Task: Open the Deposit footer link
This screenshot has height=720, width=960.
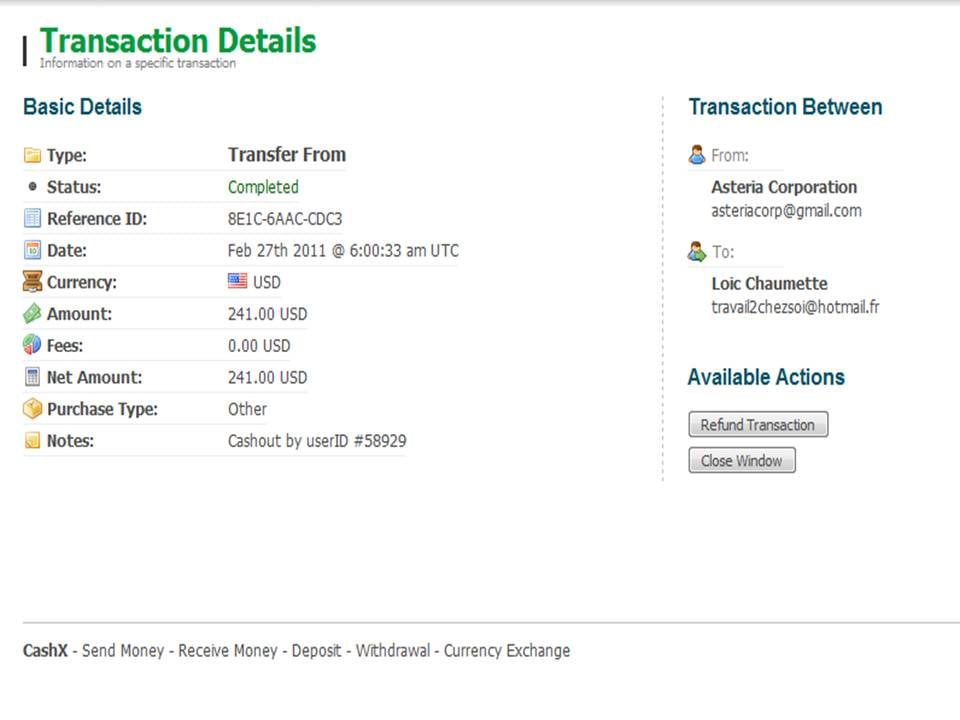Action: point(316,650)
